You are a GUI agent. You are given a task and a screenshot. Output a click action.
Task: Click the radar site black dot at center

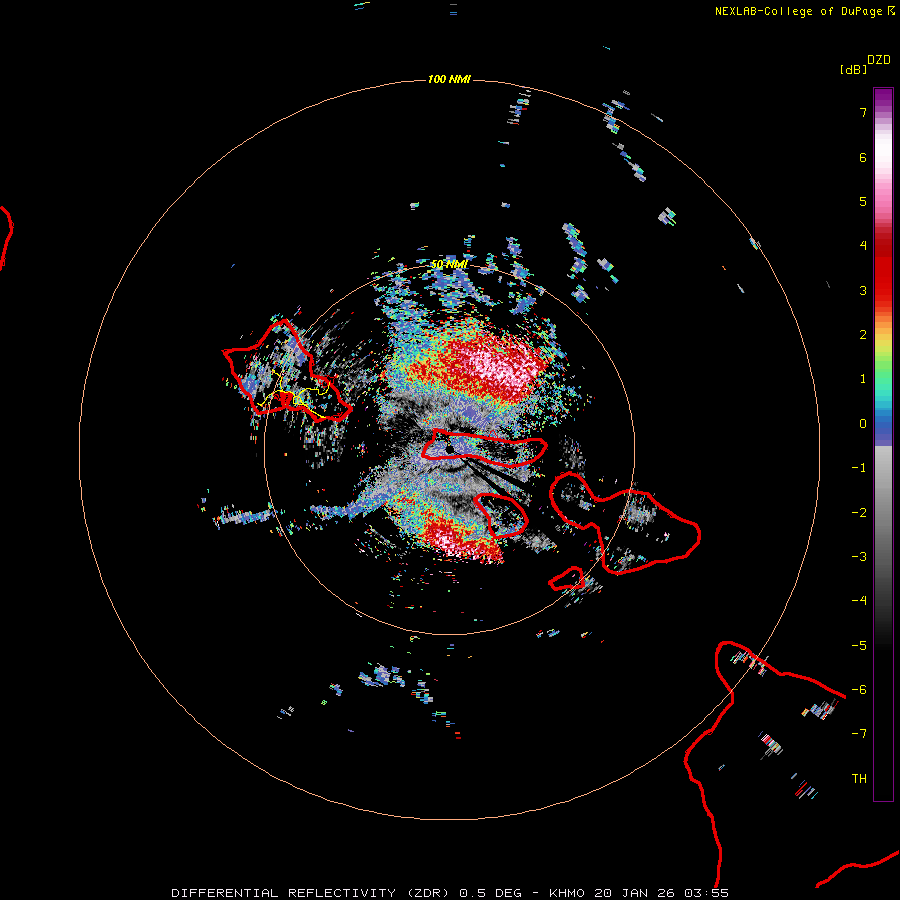pos(449,449)
